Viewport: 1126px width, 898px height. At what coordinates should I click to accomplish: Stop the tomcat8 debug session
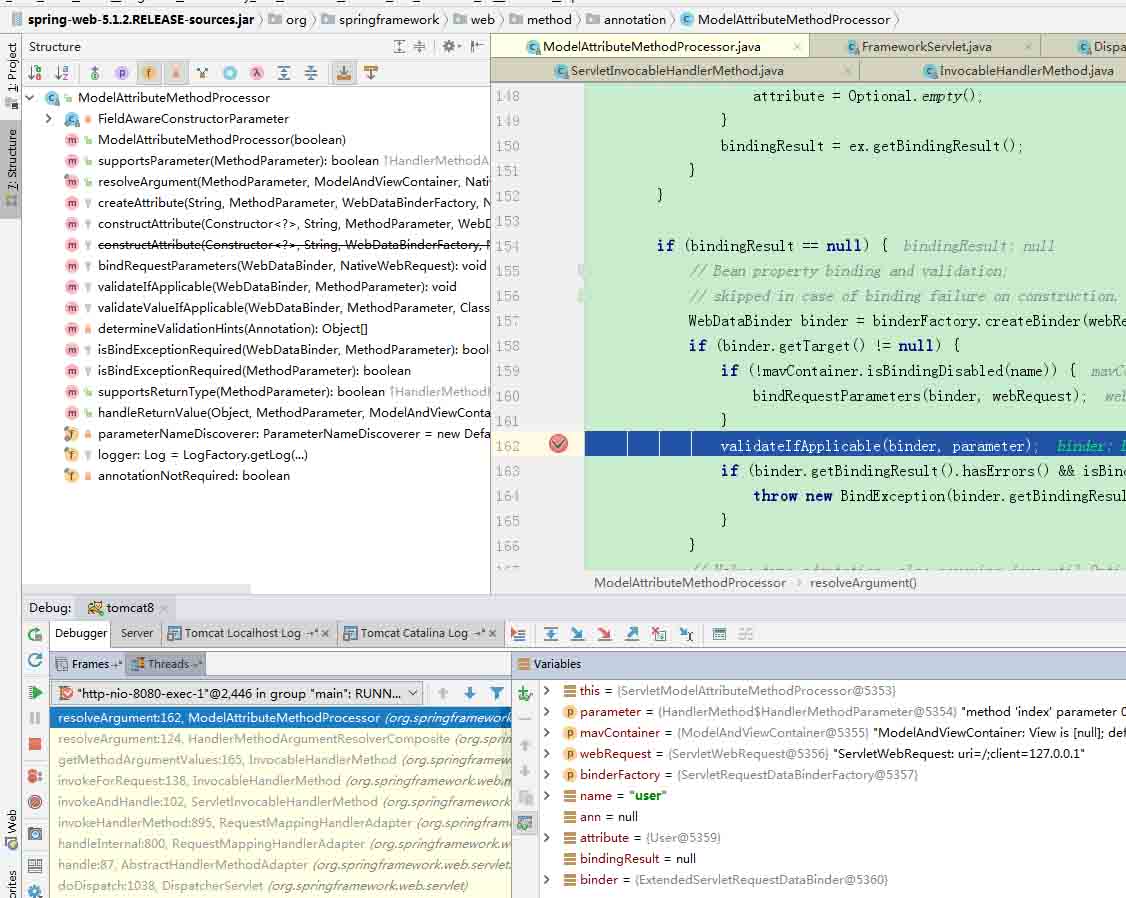[x=33, y=744]
